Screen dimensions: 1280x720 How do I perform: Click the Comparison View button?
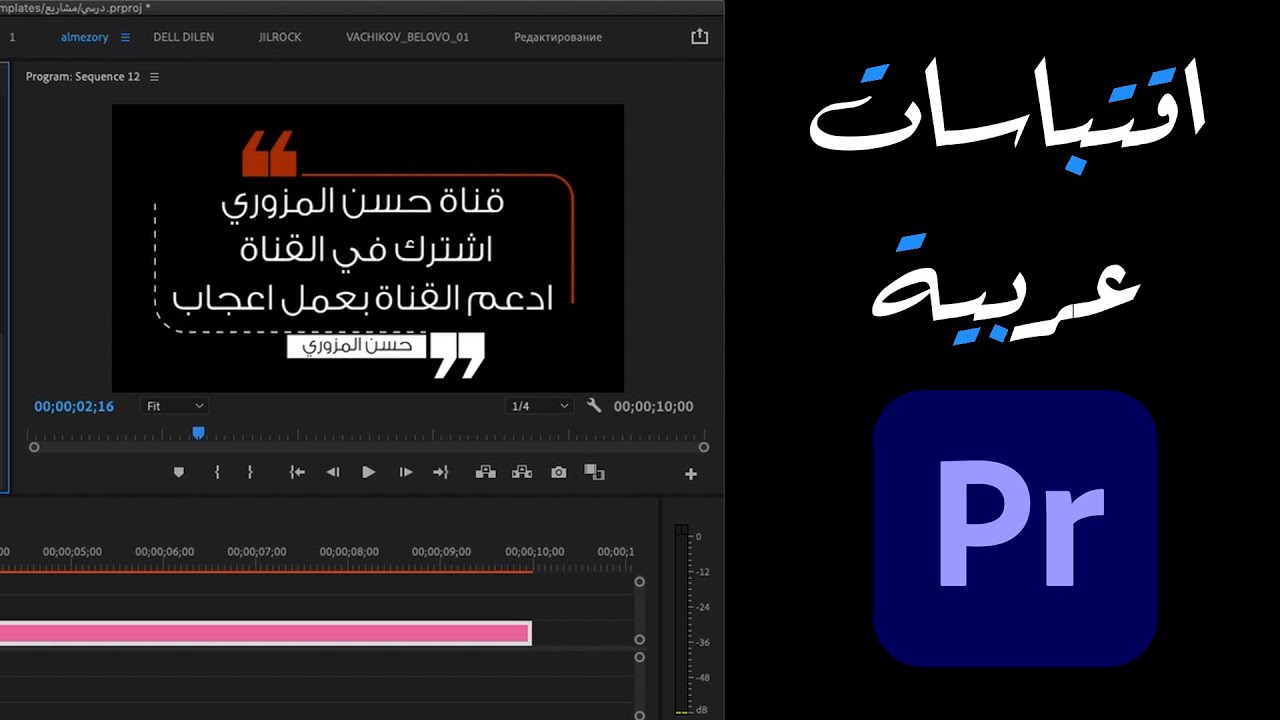click(594, 472)
